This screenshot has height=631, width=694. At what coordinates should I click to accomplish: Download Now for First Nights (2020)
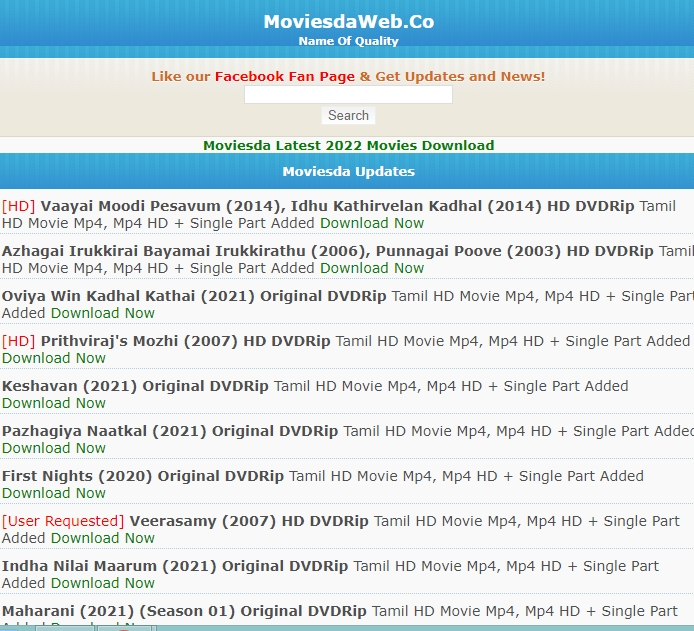(x=54, y=493)
